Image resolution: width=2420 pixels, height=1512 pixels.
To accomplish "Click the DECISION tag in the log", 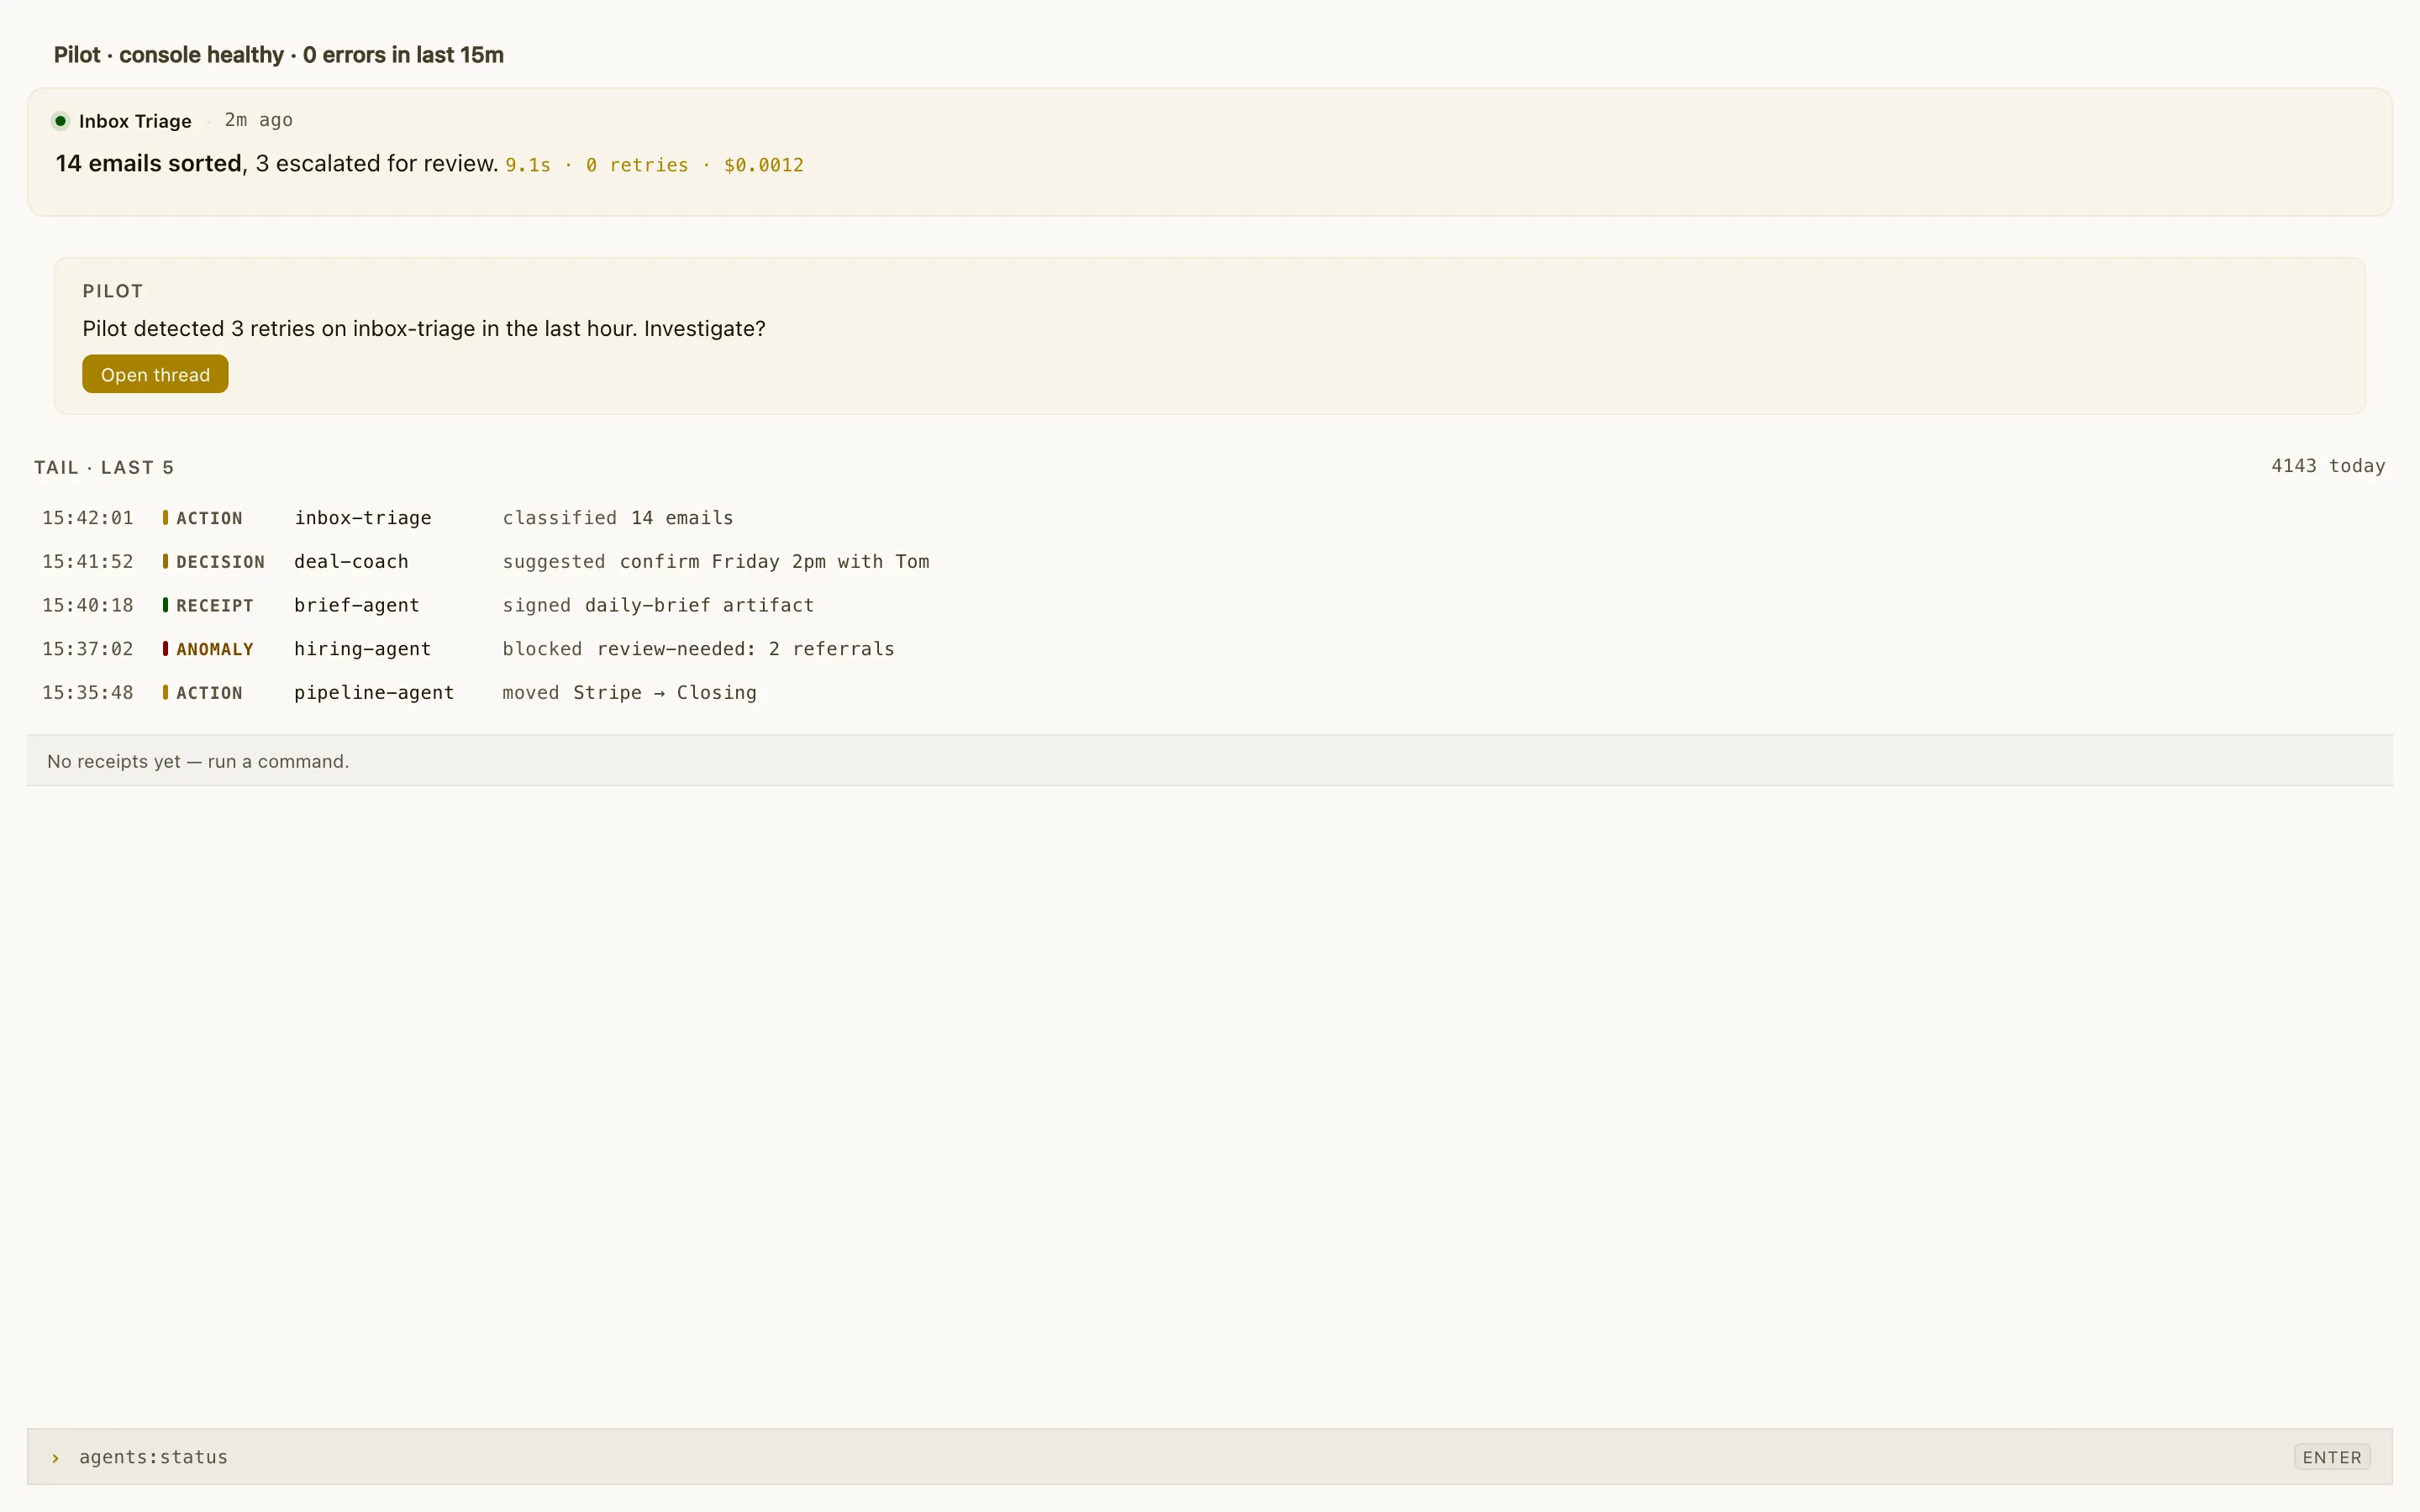I will coord(214,562).
